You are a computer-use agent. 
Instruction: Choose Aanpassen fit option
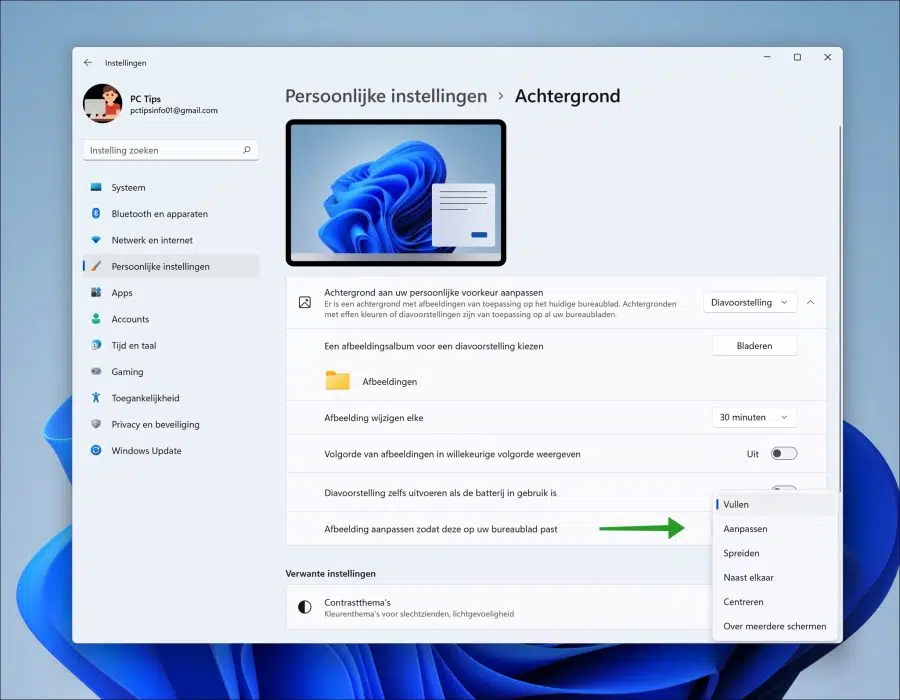[774, 529]
